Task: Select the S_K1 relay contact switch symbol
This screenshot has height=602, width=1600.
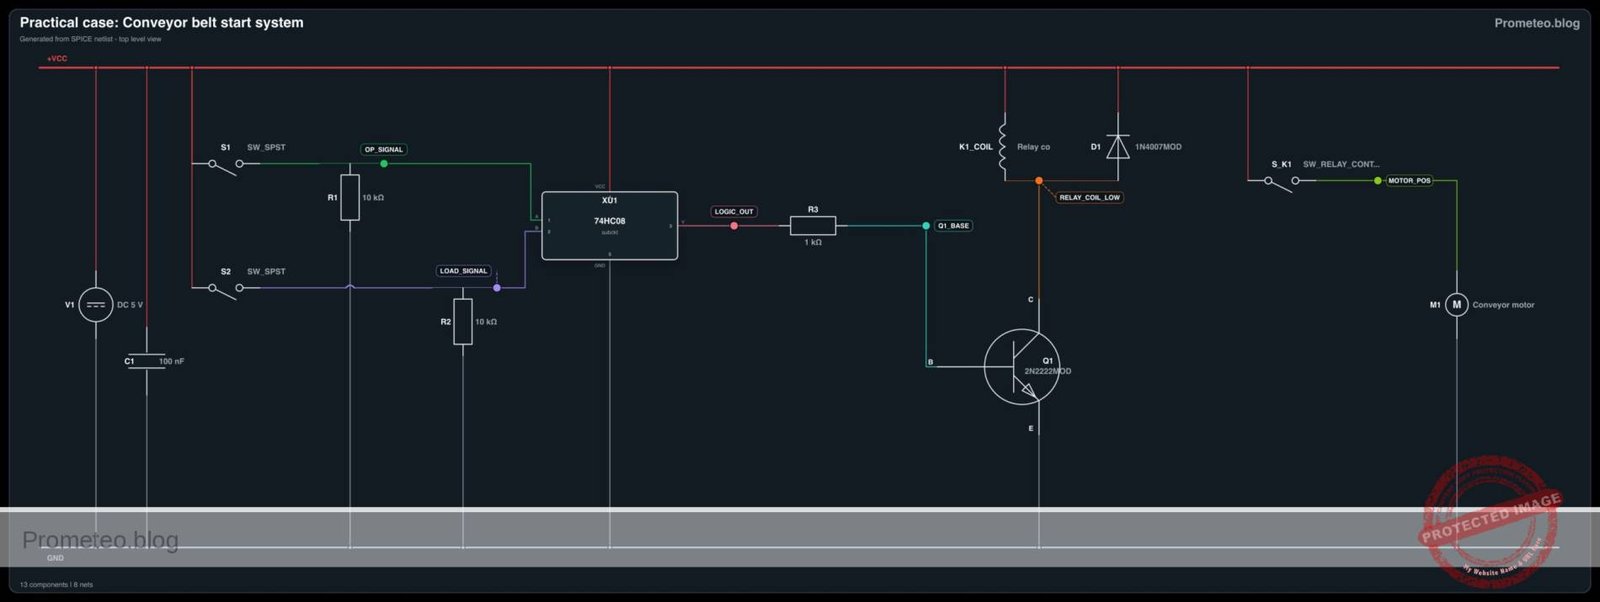Action: coord(1282,182)
